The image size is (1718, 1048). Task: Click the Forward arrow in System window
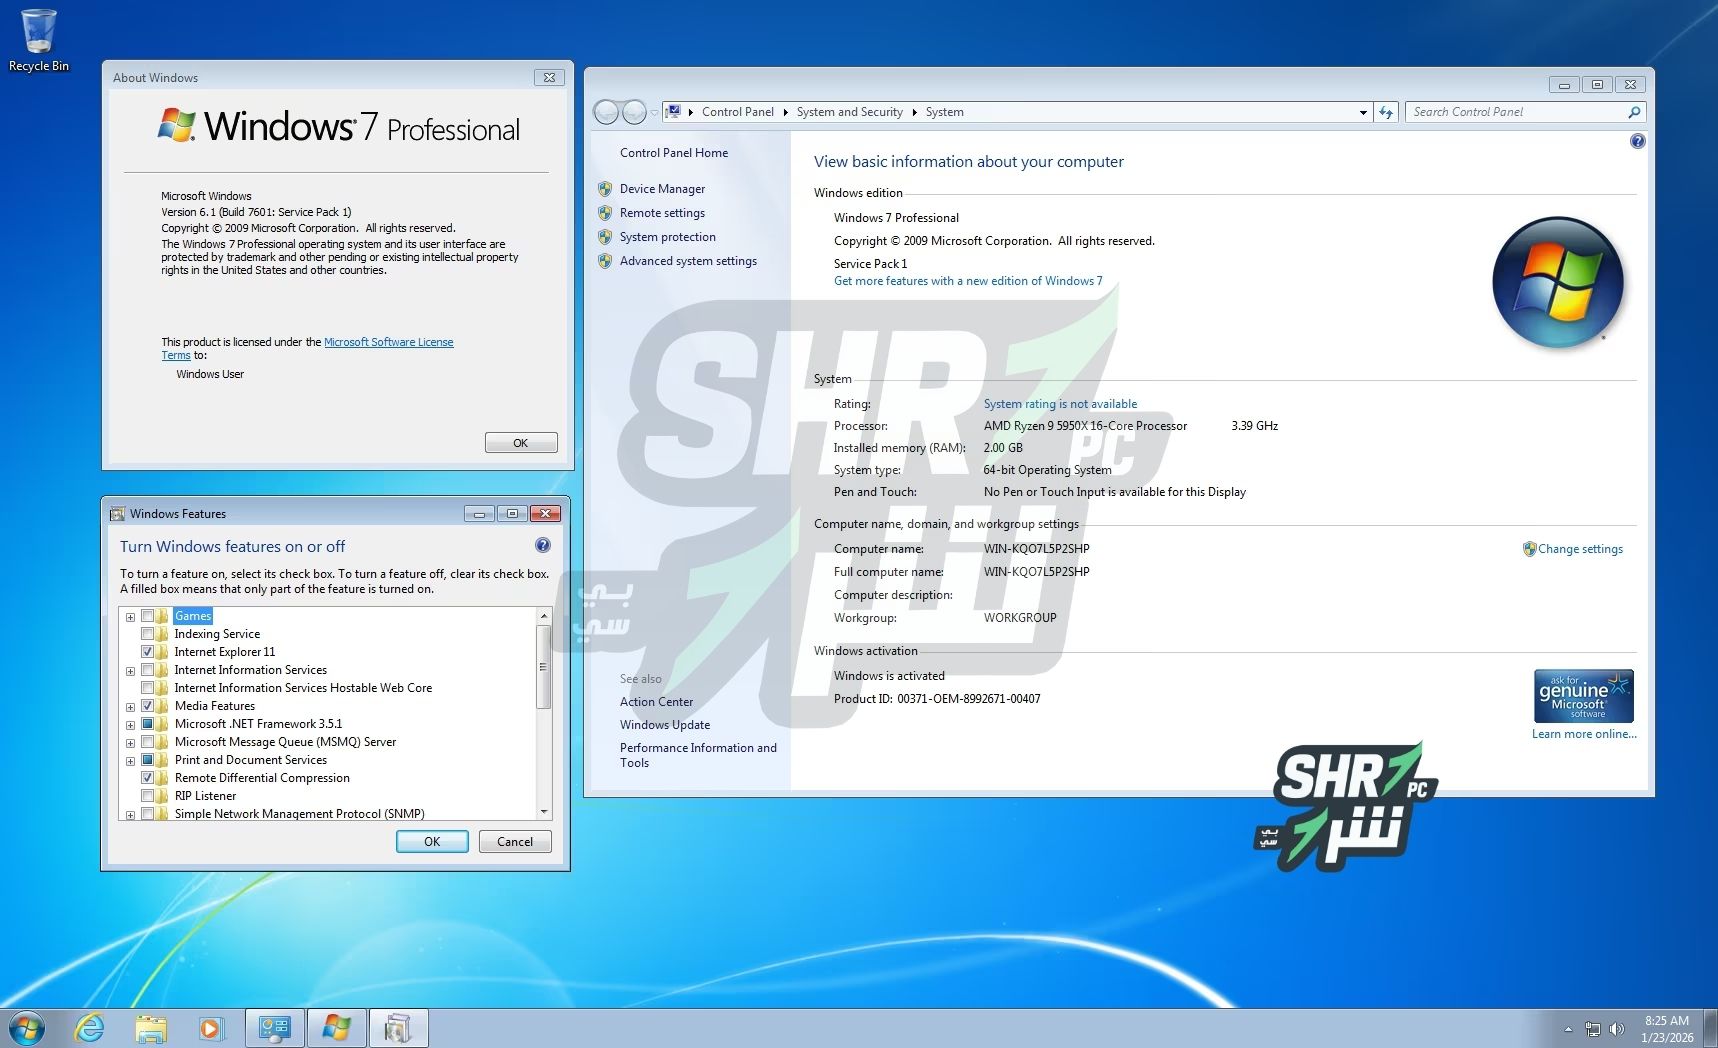coord(634,112)
